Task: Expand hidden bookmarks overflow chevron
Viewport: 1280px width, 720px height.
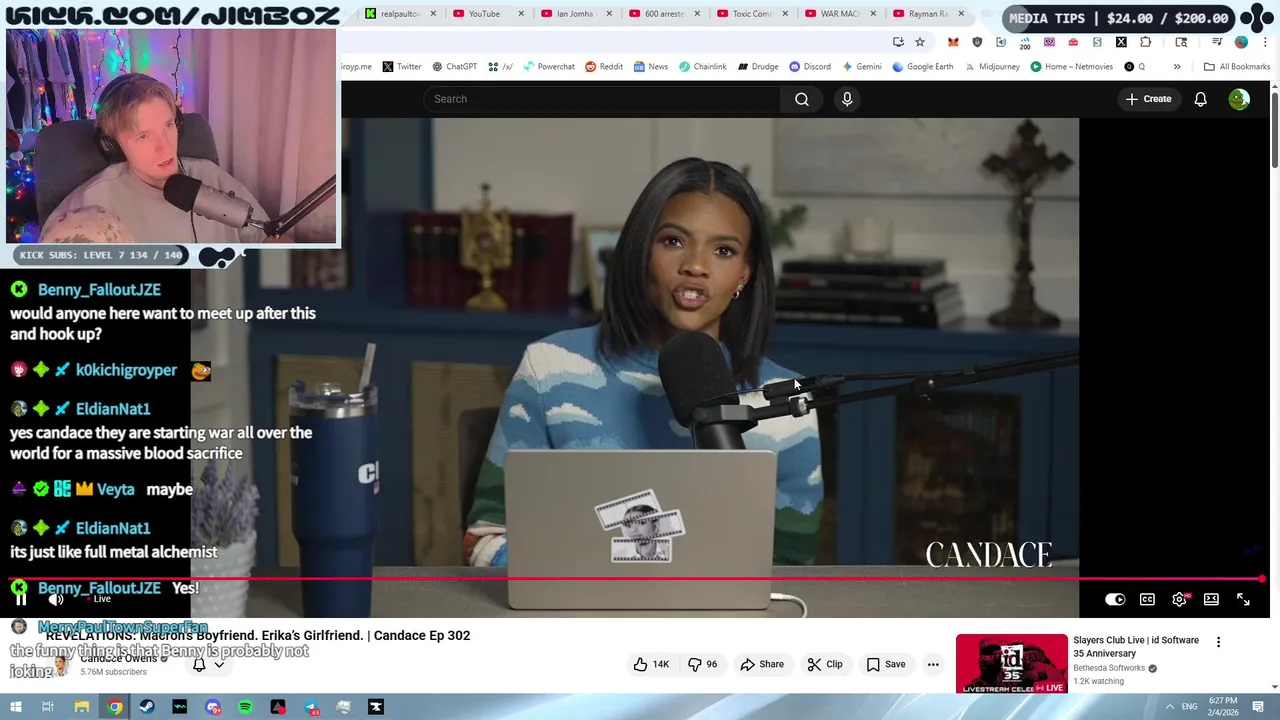Action: pos(1177,67)
